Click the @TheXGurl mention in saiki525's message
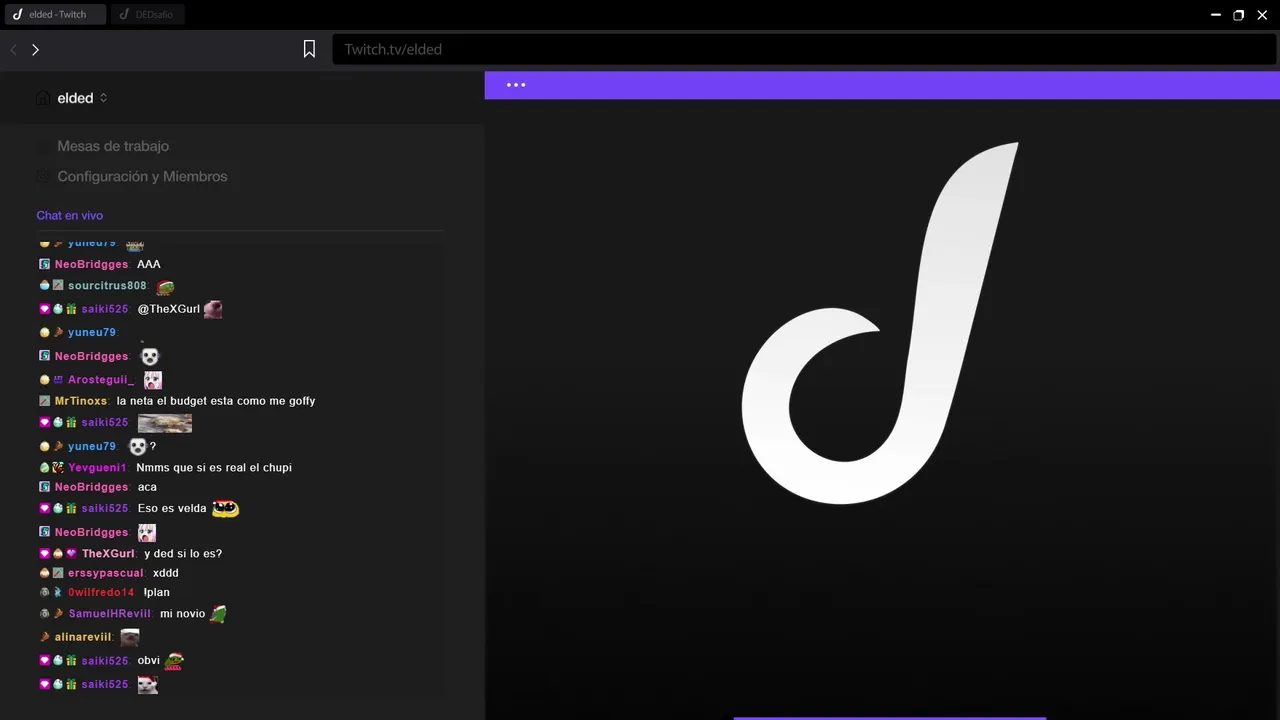The height and width of the screenshot is (720, 1280). 169,309
